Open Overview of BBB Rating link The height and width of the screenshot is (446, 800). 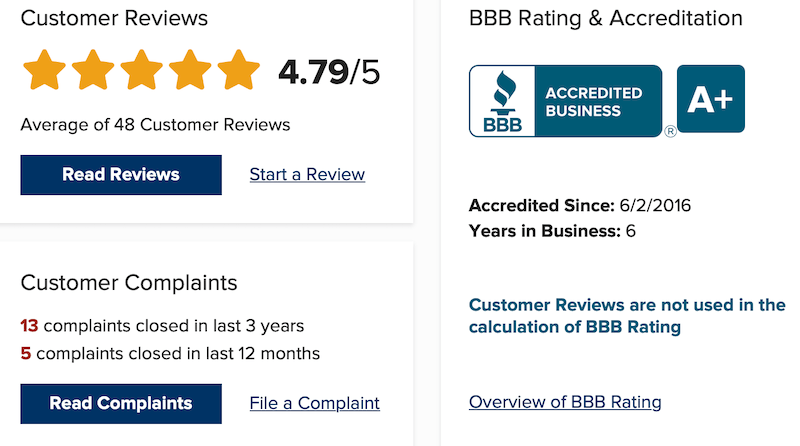565,402
